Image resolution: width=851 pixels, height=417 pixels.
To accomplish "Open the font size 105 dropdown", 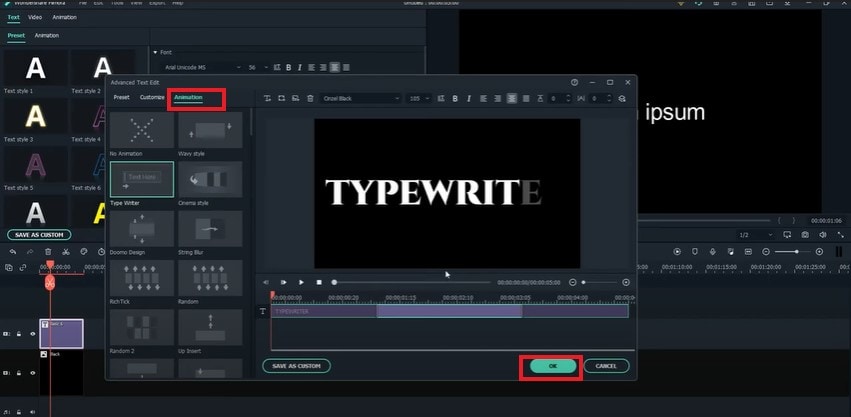I will 421,98.
